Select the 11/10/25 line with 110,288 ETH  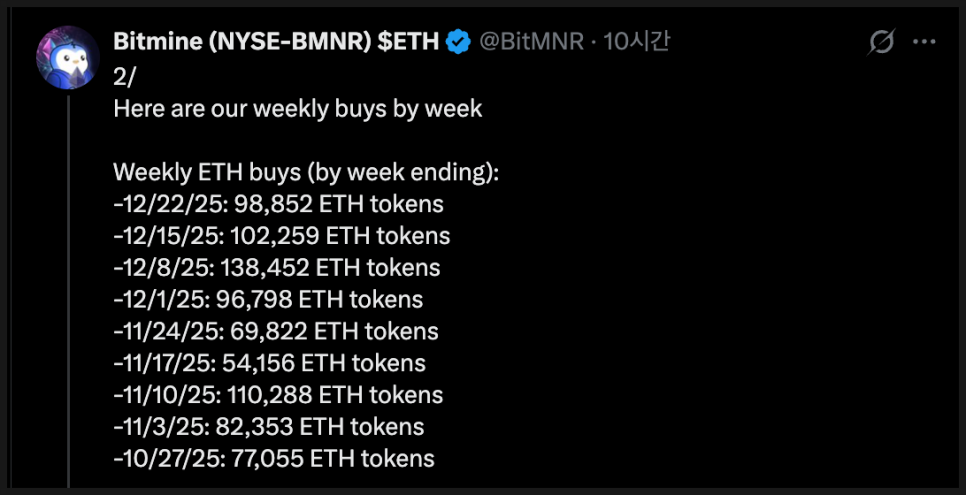click(x=278, y=395)
